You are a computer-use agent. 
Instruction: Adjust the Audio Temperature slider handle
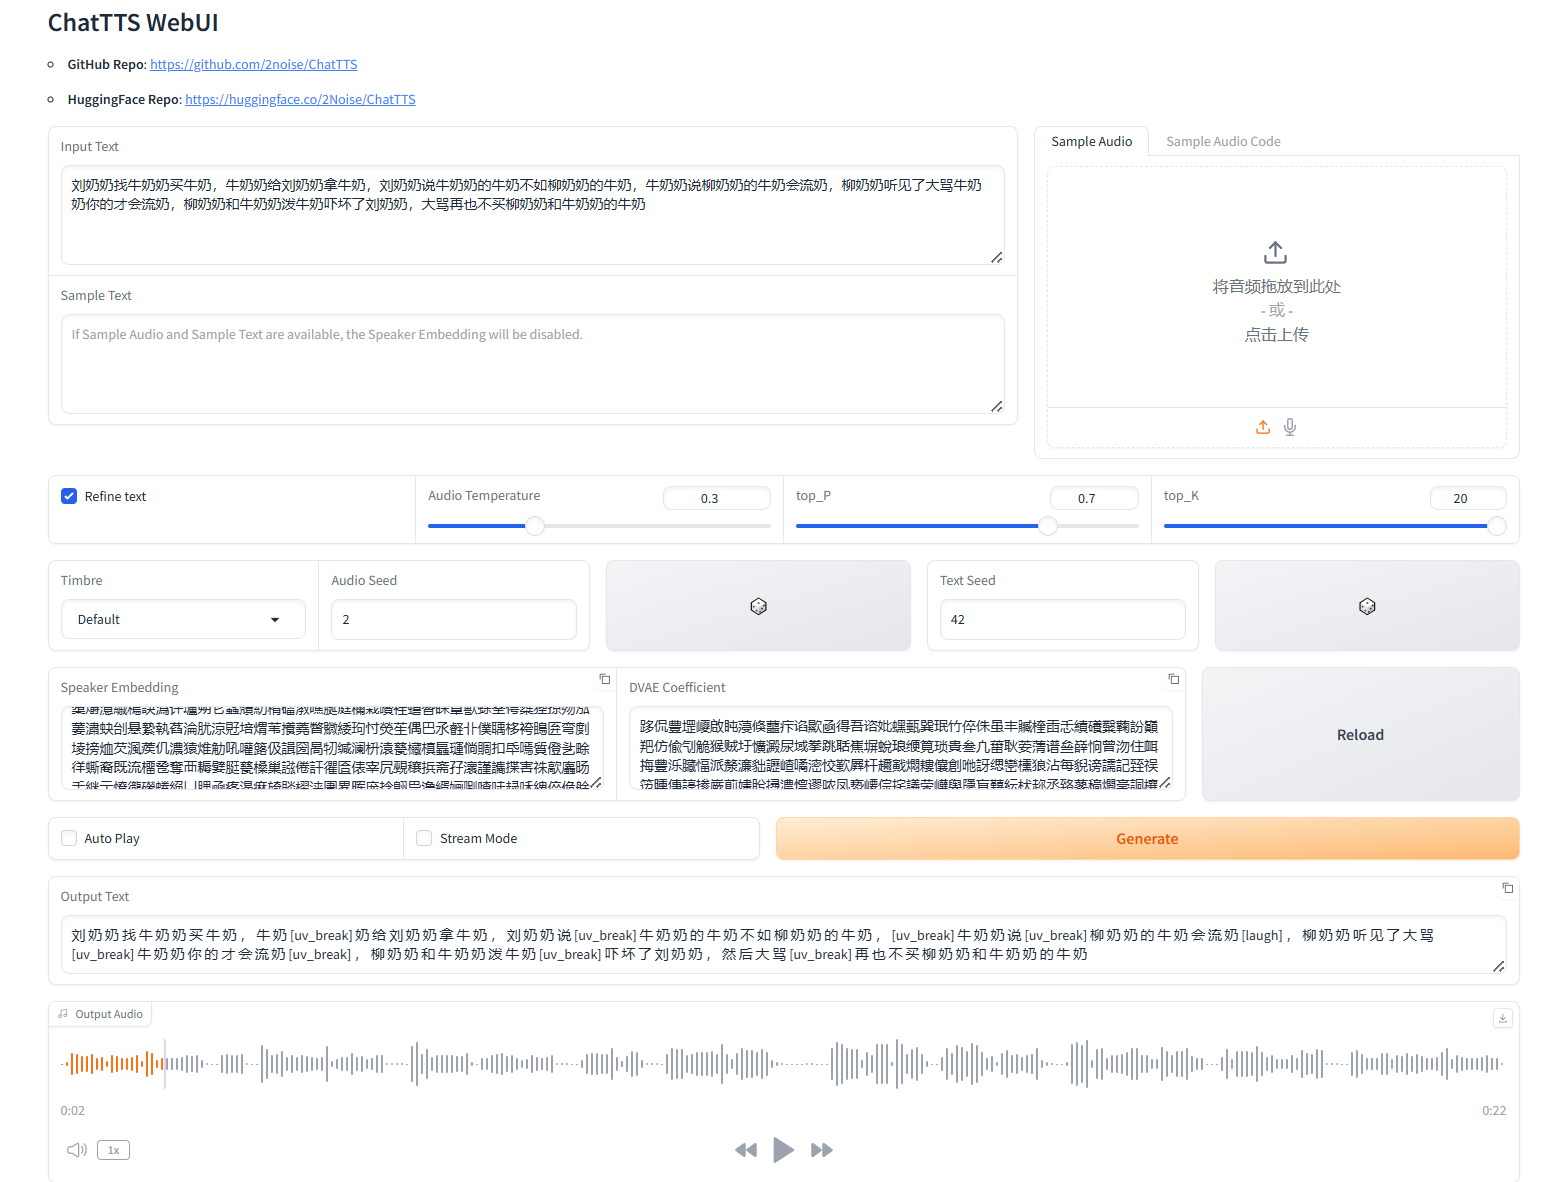pyautogui.click(x=535, y=526)
